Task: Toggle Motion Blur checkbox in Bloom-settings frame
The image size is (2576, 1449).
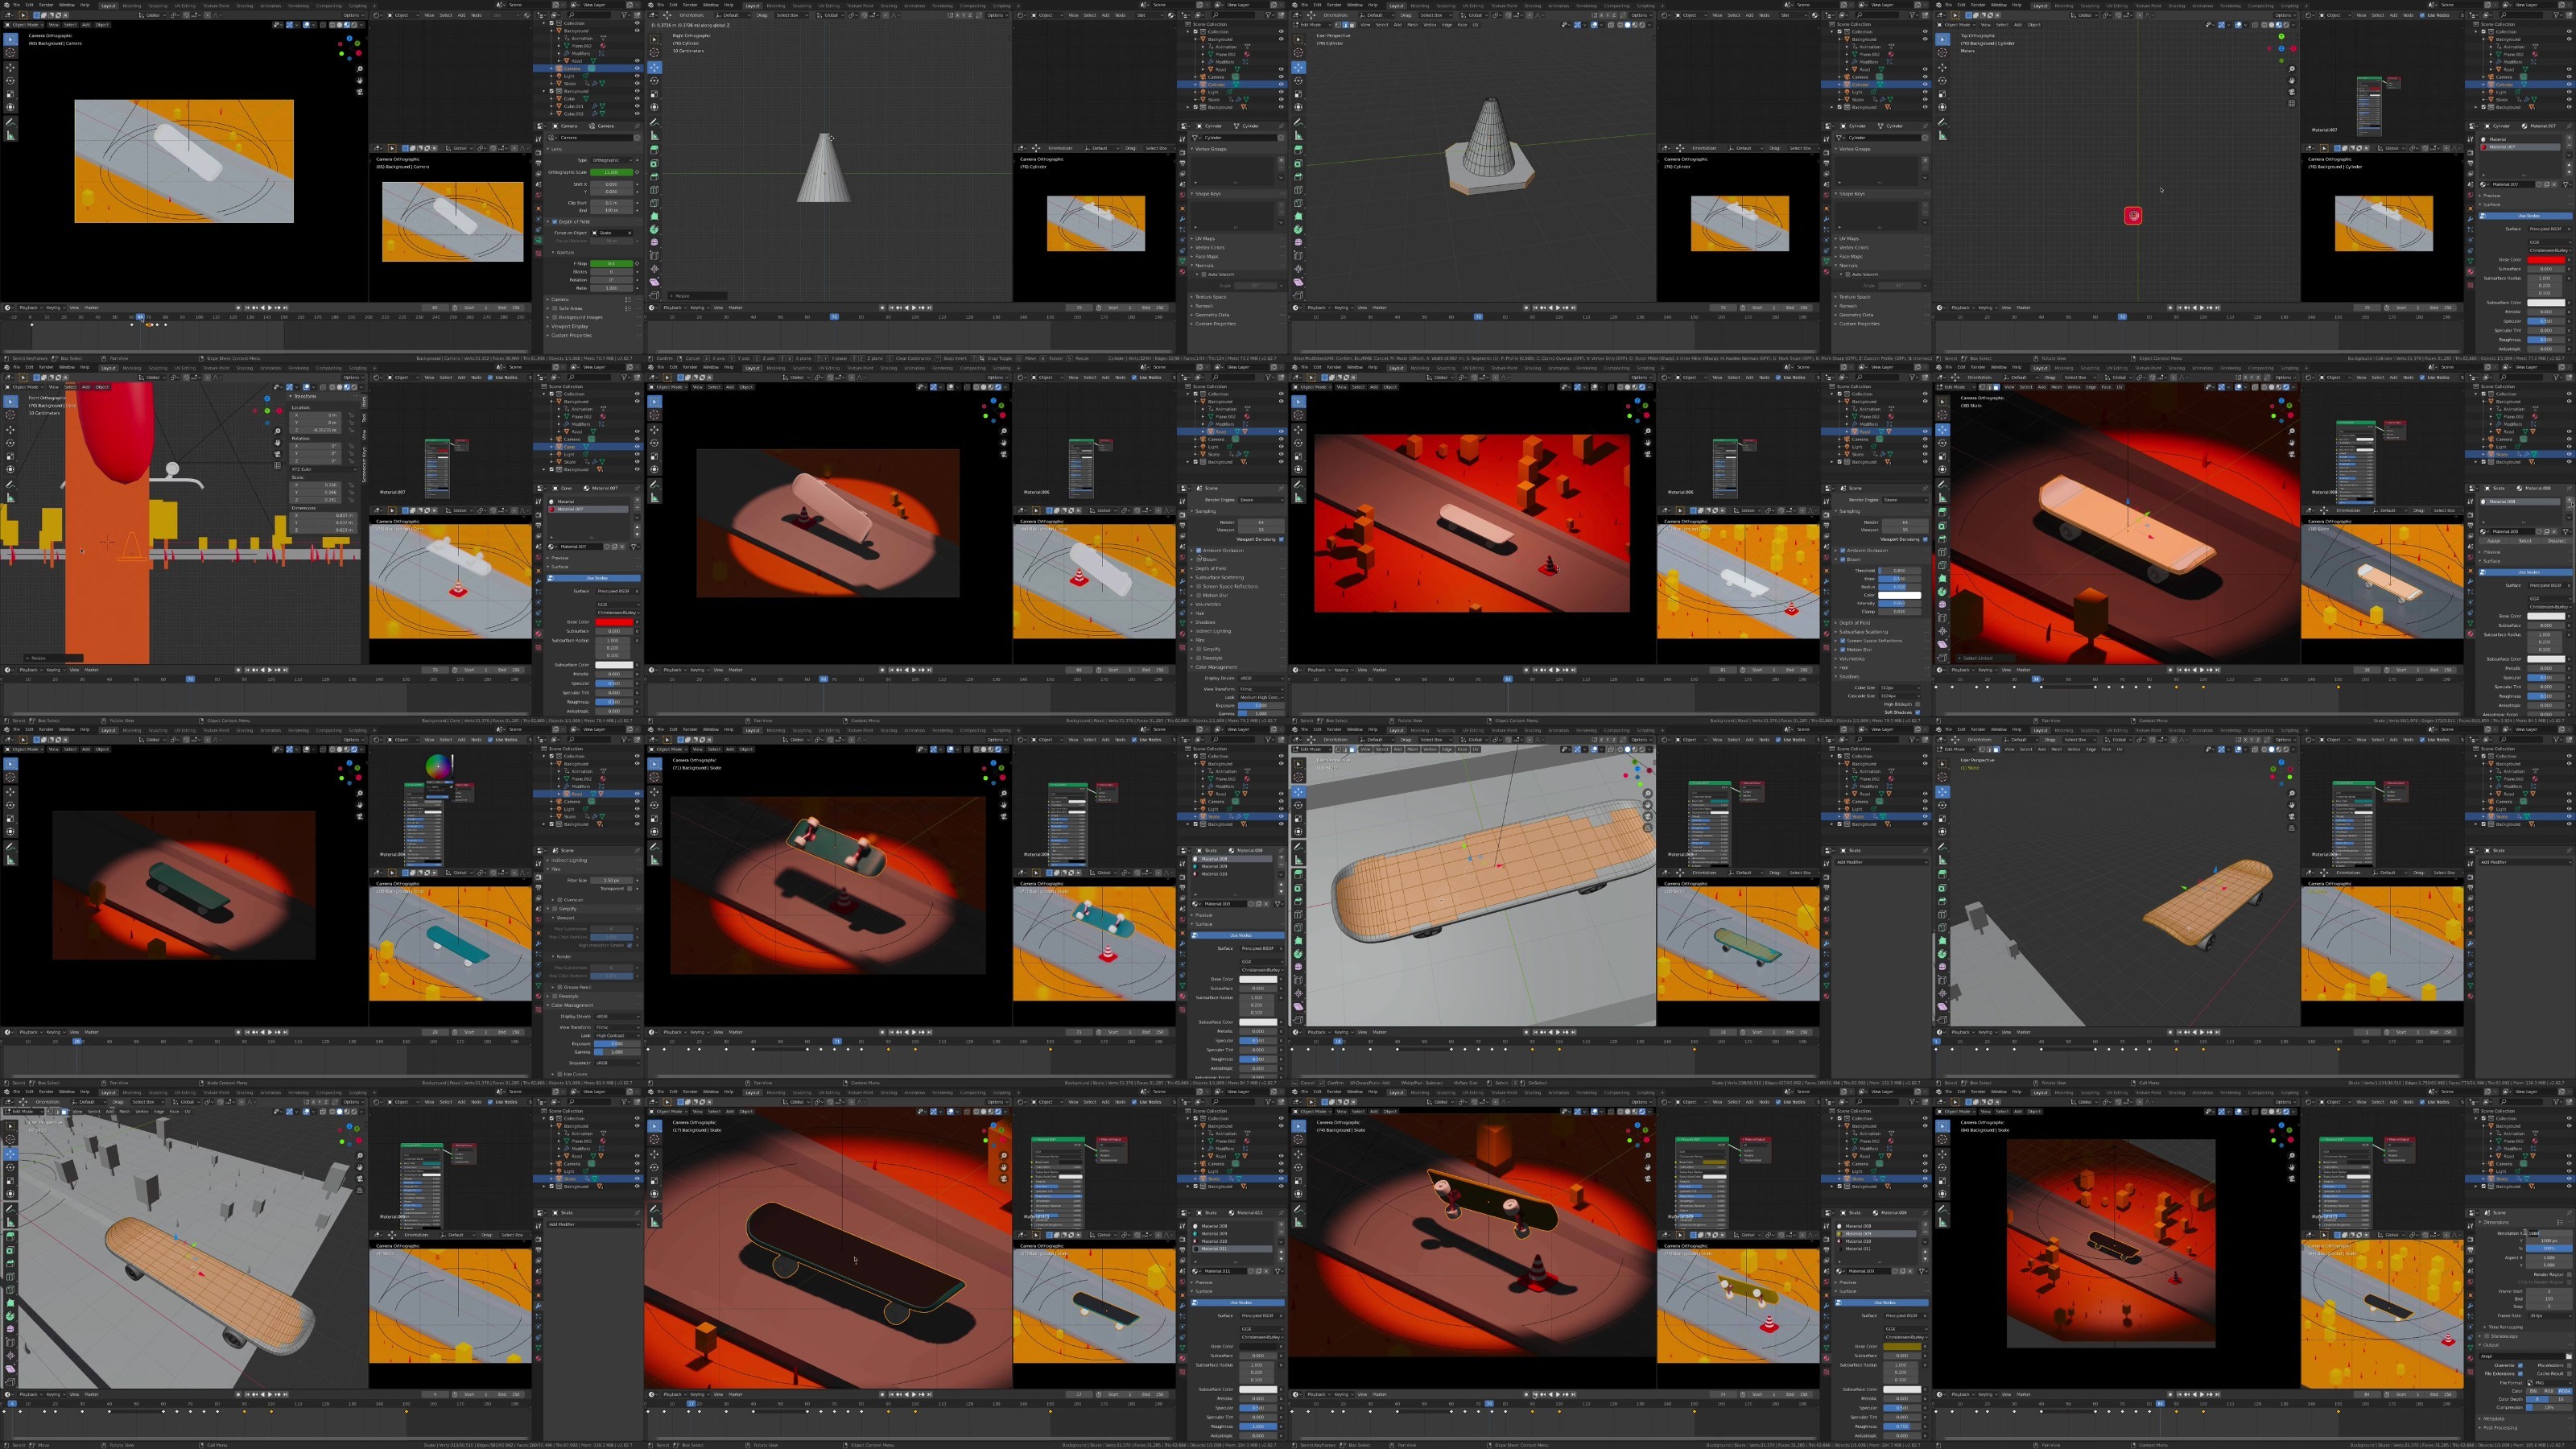Action: coord(1842,650)
